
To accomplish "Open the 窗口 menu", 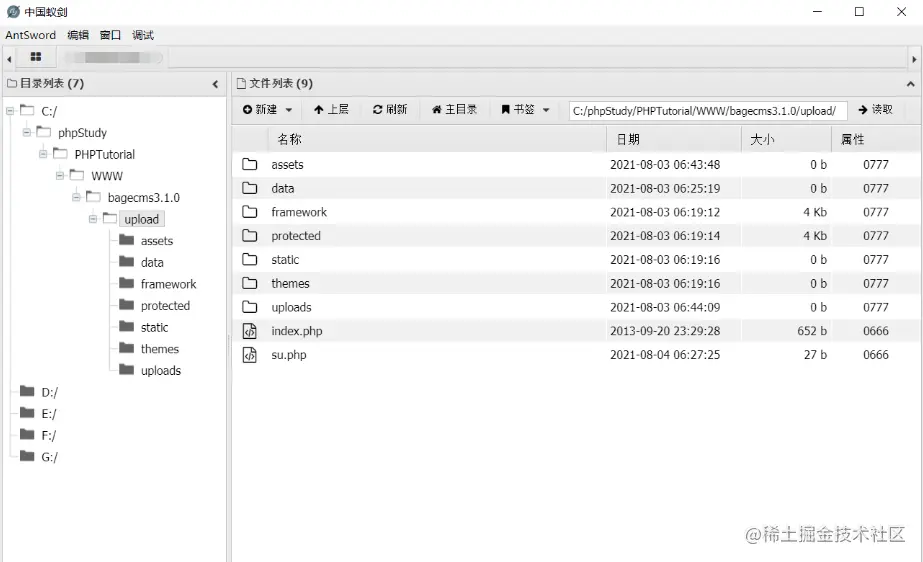I will click(110, 35).
